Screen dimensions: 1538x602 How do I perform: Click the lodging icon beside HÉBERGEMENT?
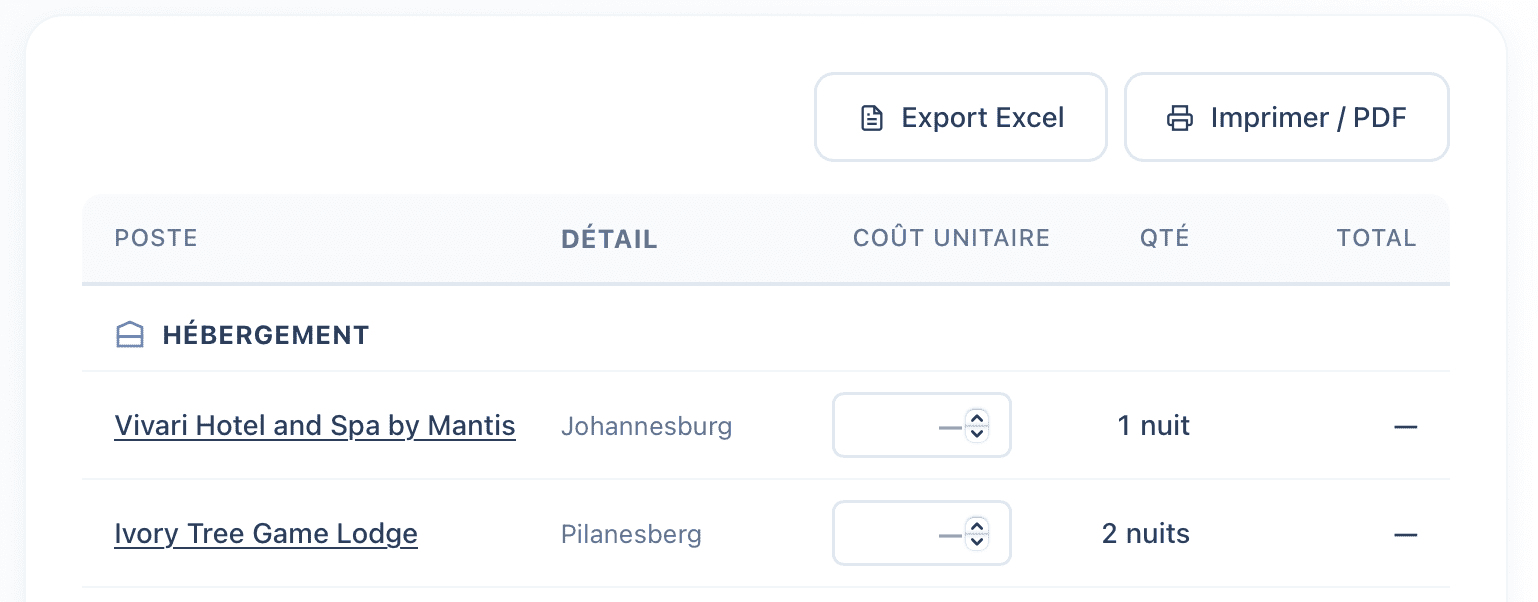point(131,335)
